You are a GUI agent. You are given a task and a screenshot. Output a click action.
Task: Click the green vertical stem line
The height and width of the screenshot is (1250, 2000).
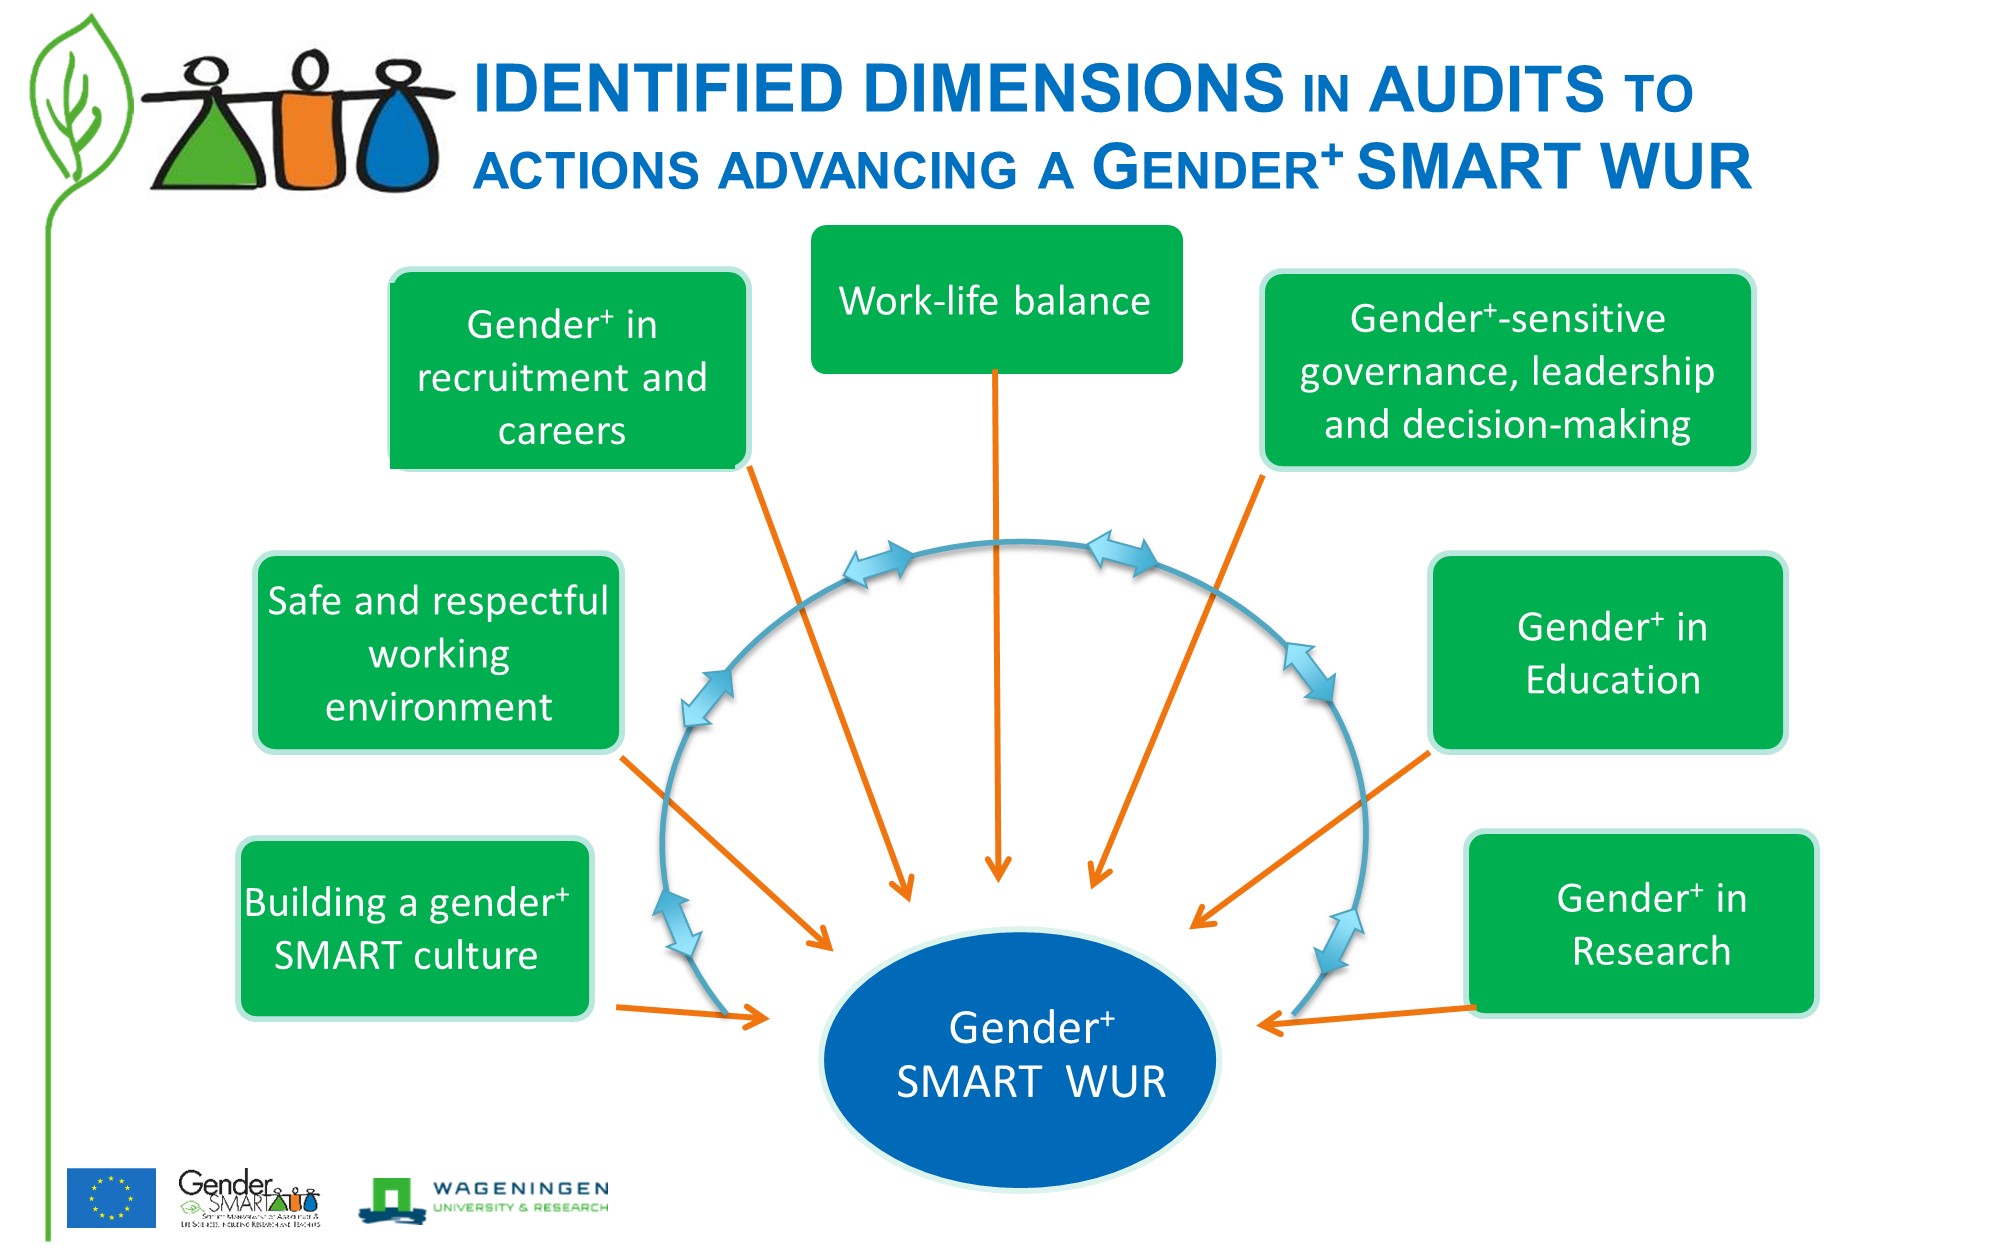coord(48,720)
